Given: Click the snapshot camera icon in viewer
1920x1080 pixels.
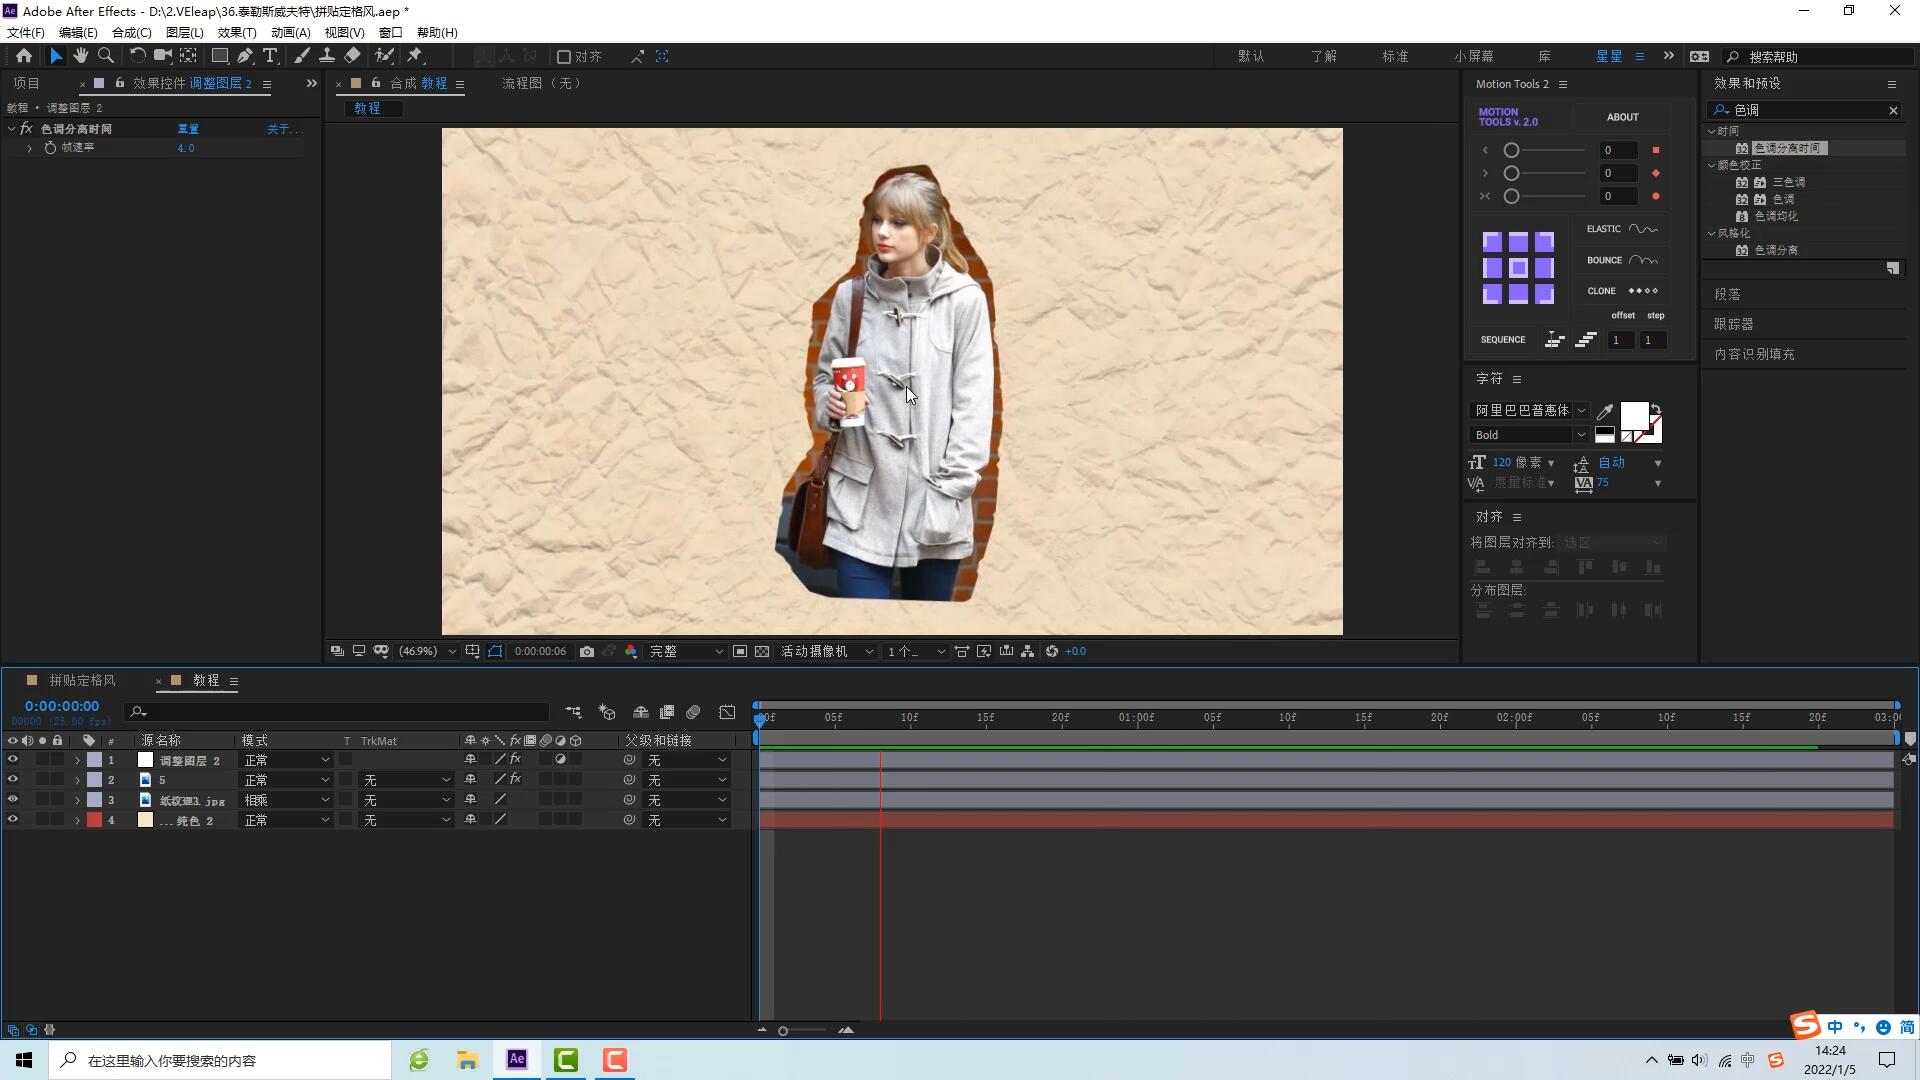Looking at the screenshot, I should 587,651.
